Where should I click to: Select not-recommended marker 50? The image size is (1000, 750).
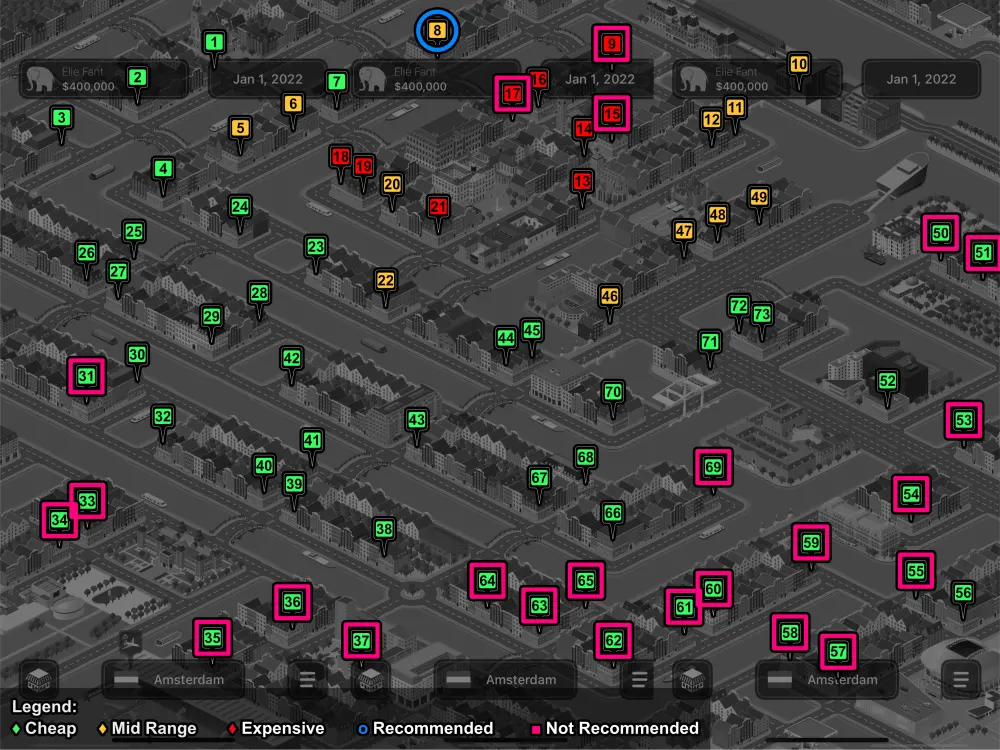pos(940,234)
